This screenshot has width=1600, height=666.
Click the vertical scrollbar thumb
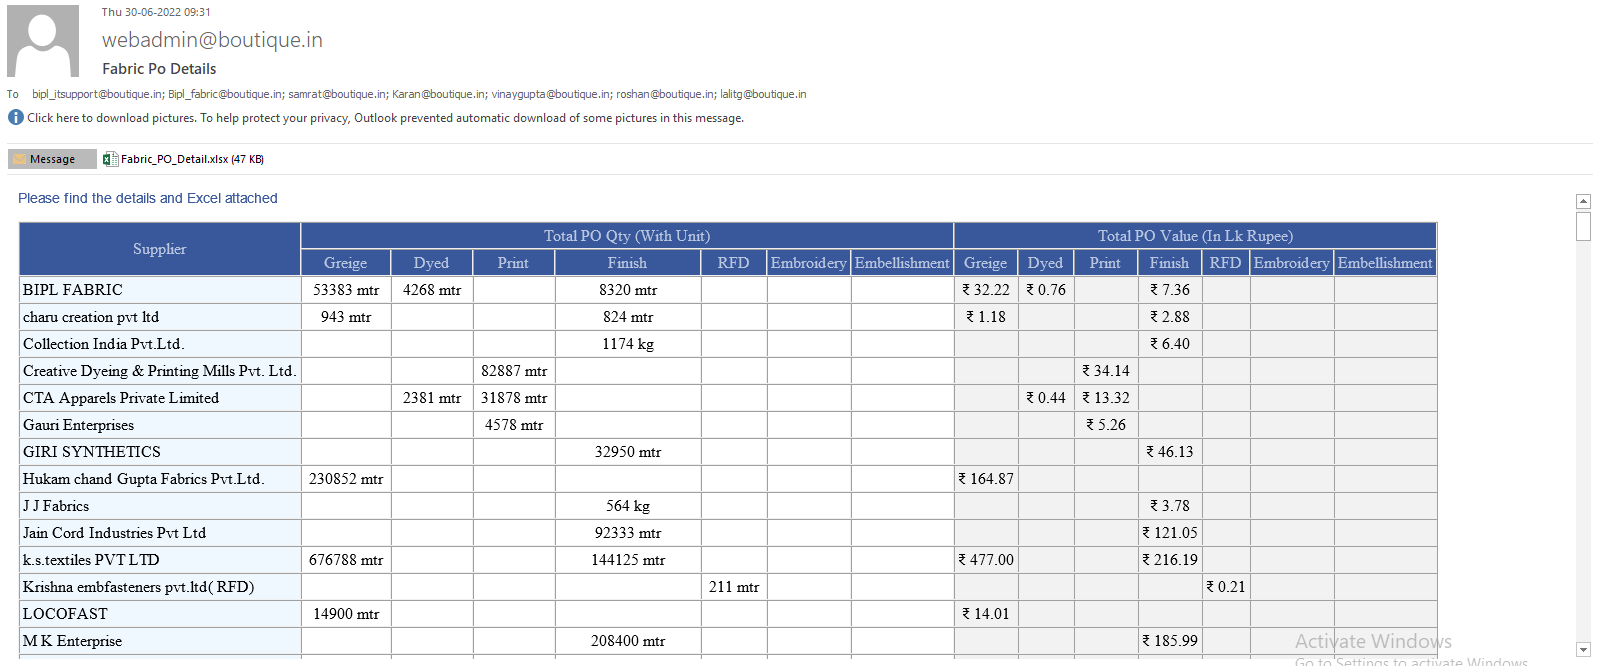(1583, 226)
